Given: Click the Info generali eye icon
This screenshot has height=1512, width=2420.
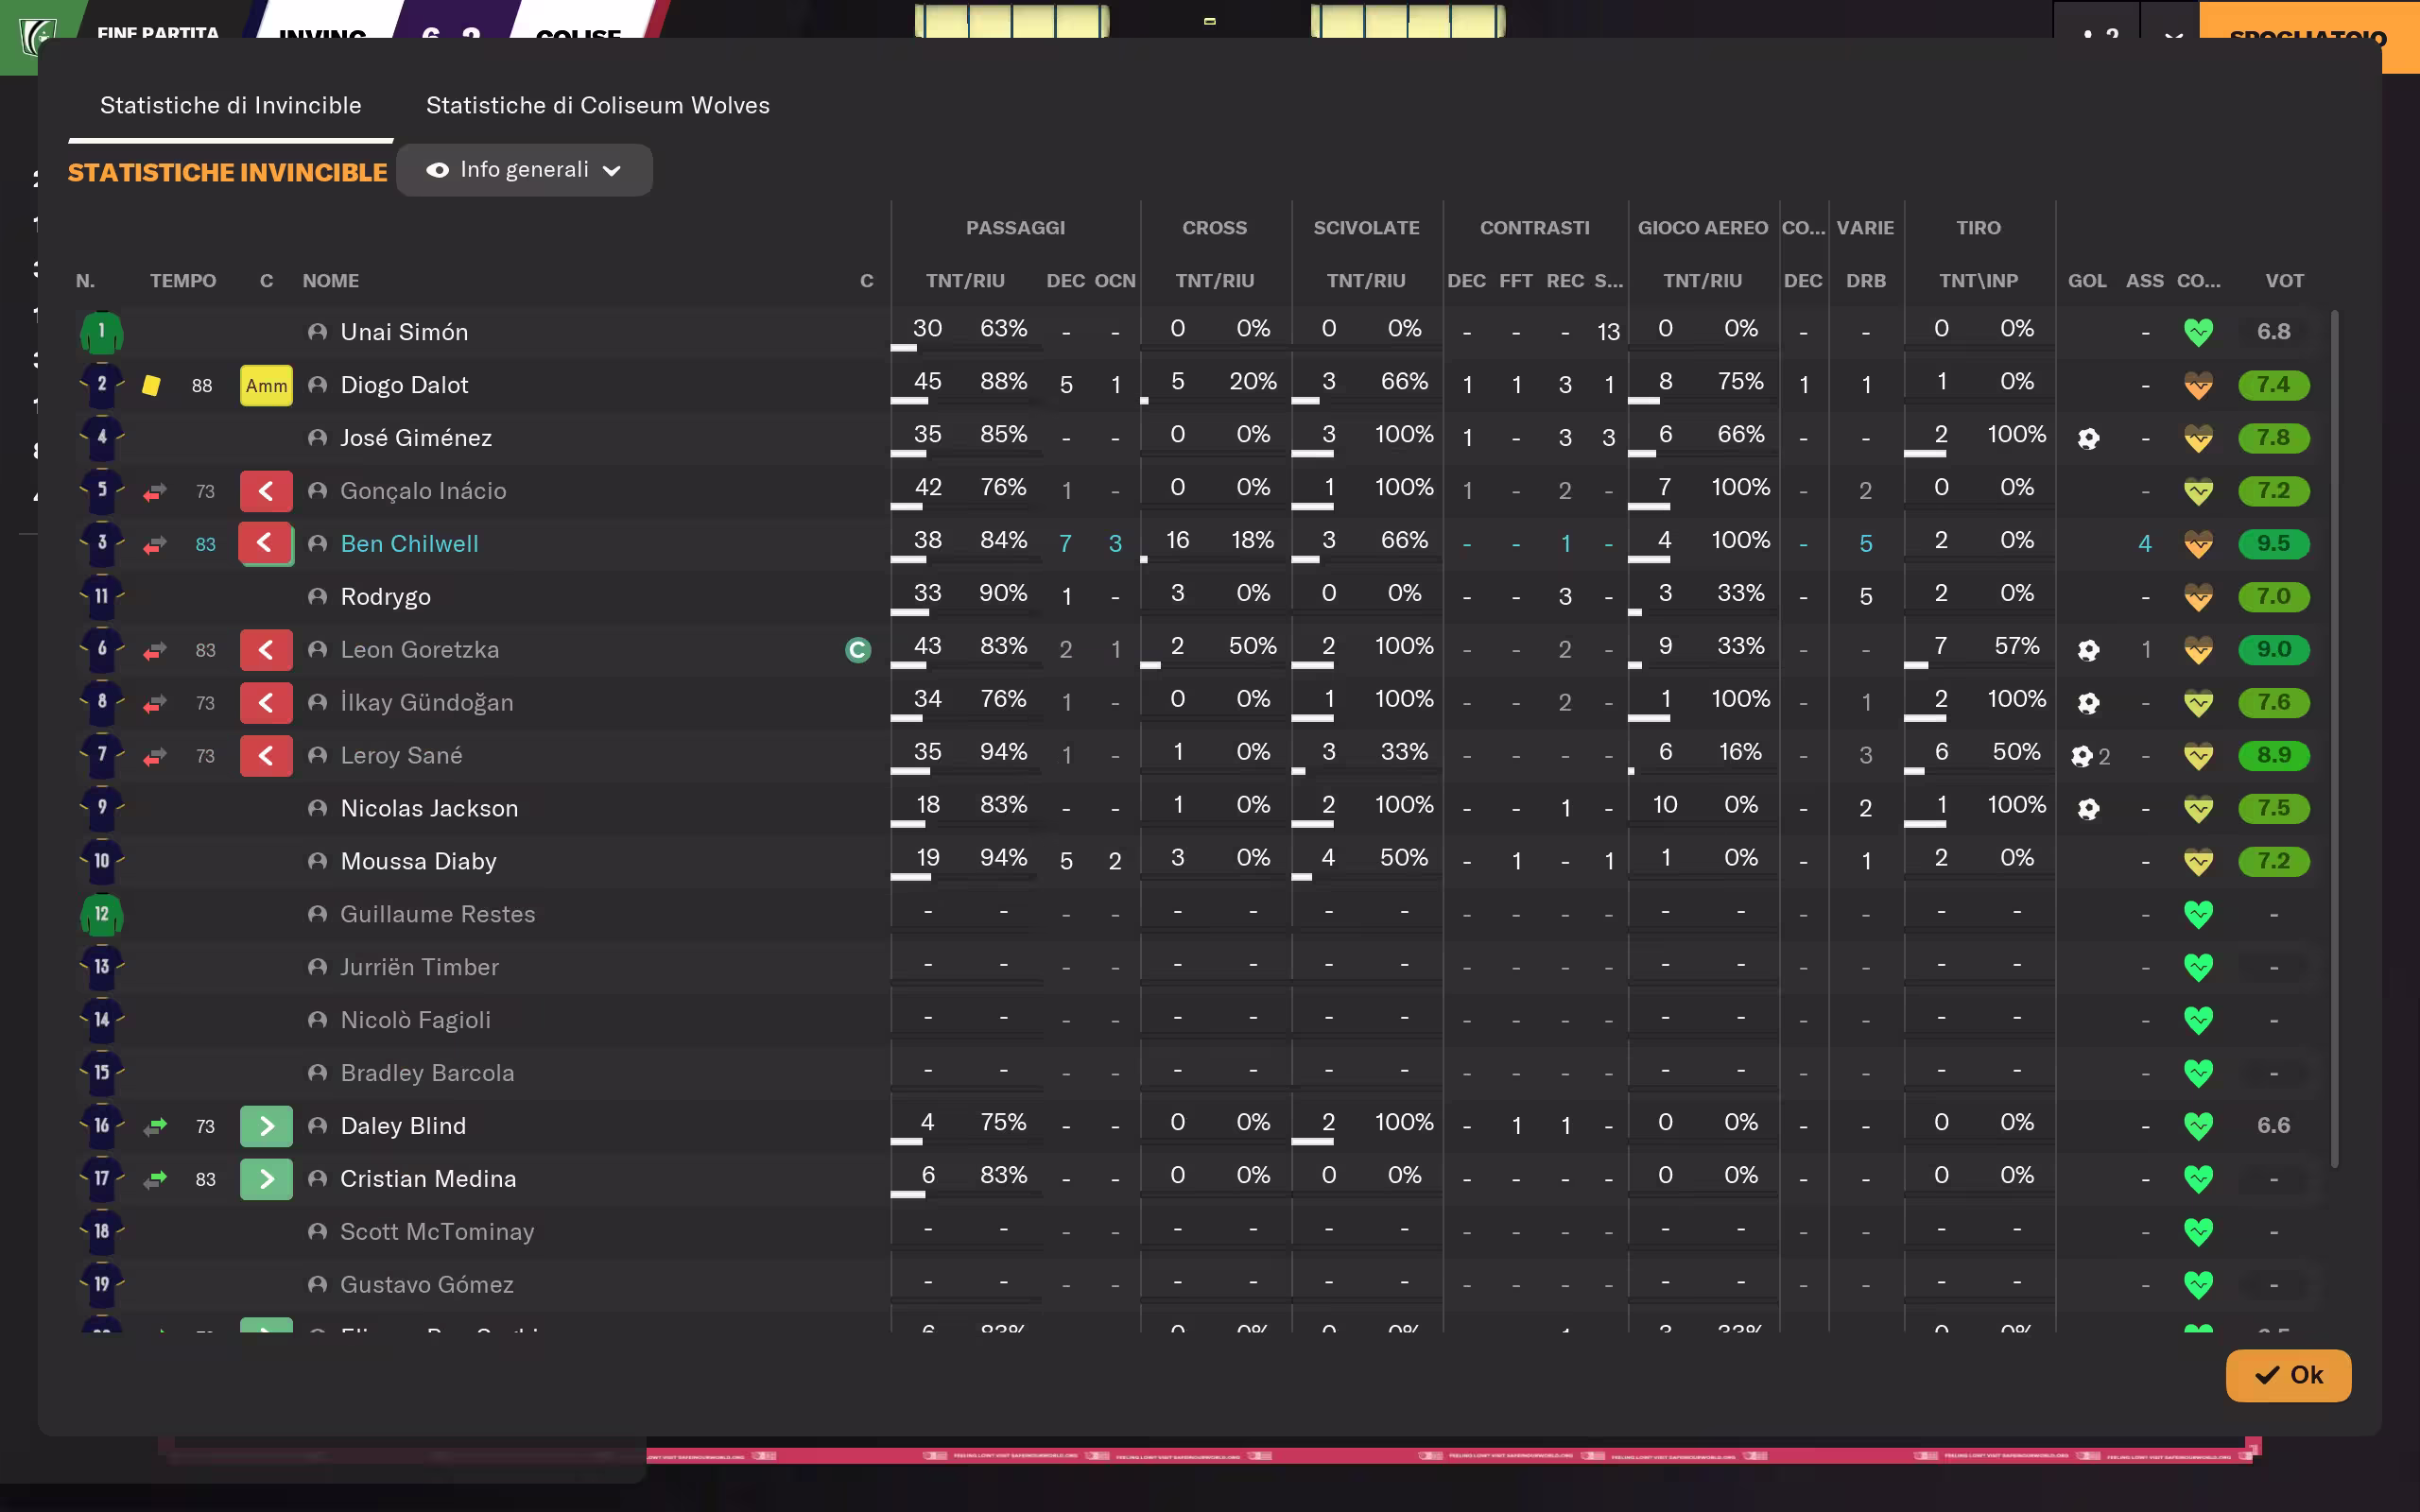Looking at the screenshot, I should click(437, 170).
